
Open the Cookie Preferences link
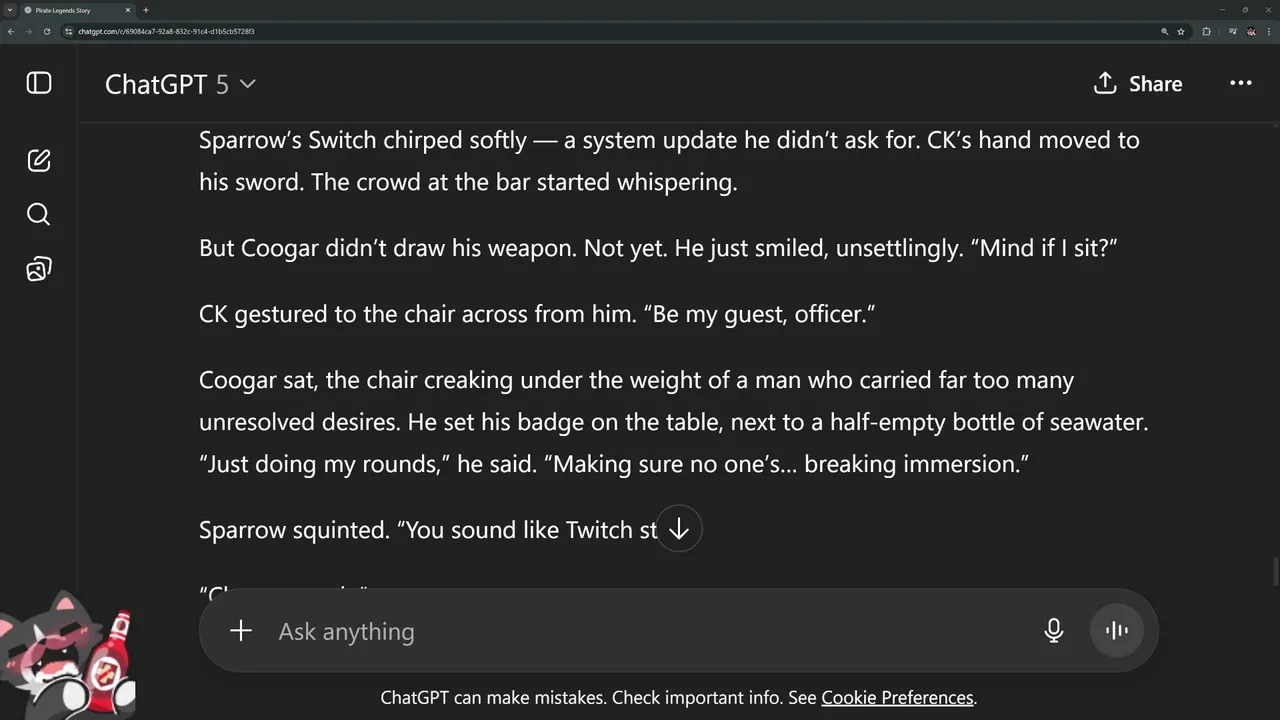tap(897, 698)
